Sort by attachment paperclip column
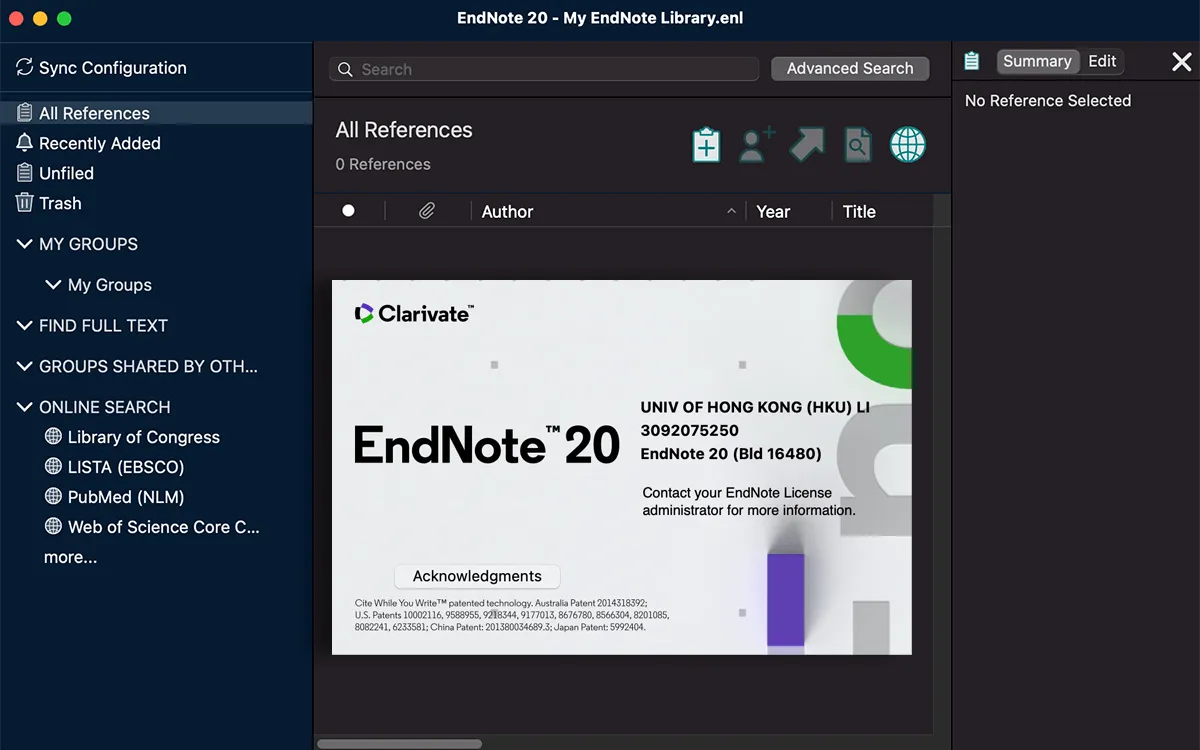The height and width of the screenshot is (750, 1200). pos(427,211)
